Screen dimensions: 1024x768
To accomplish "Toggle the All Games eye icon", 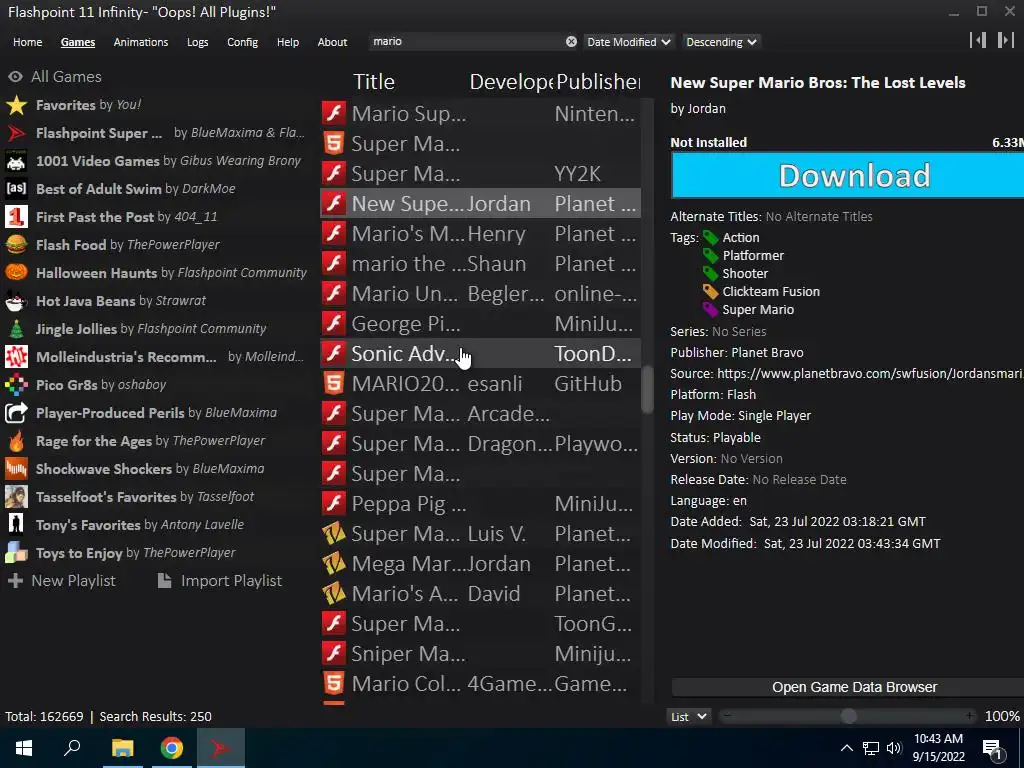I will click(16, 77).
